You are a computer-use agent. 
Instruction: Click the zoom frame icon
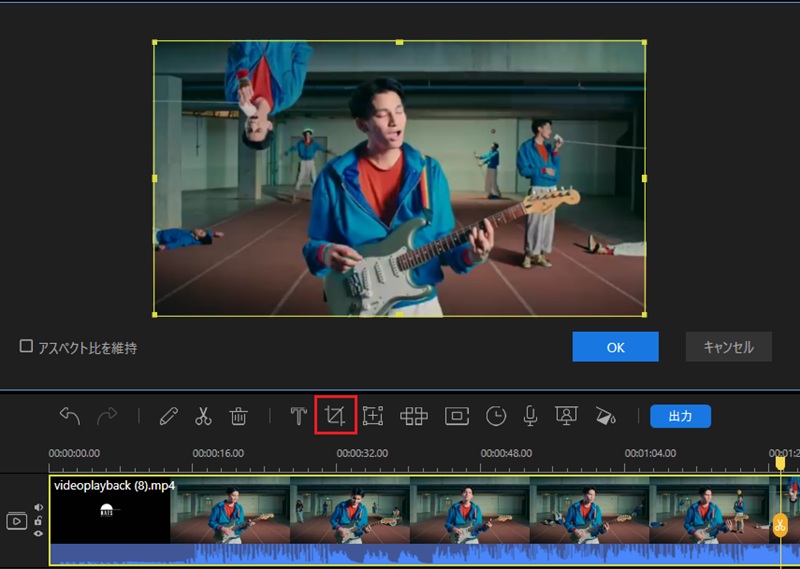(x=373, y=416)
